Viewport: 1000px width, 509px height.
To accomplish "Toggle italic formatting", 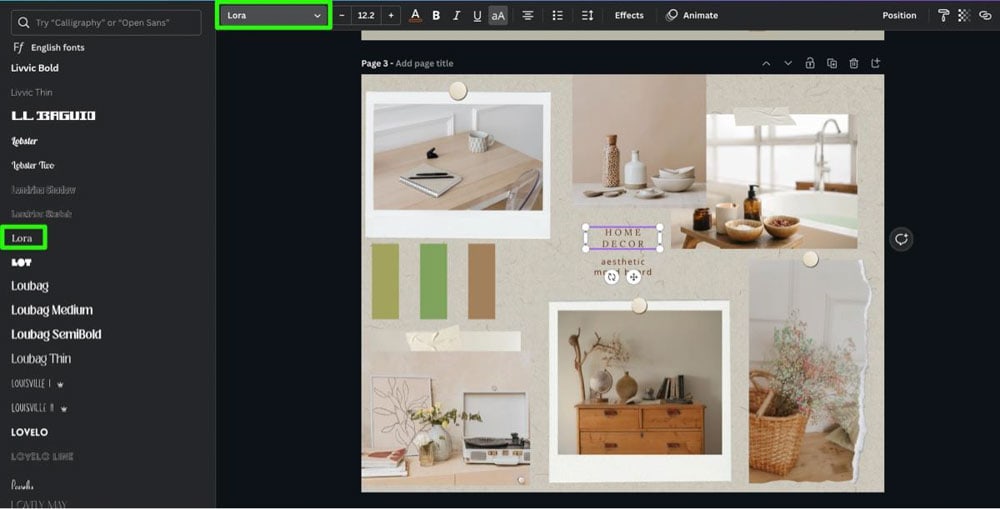I will click(x=456, y=15).
